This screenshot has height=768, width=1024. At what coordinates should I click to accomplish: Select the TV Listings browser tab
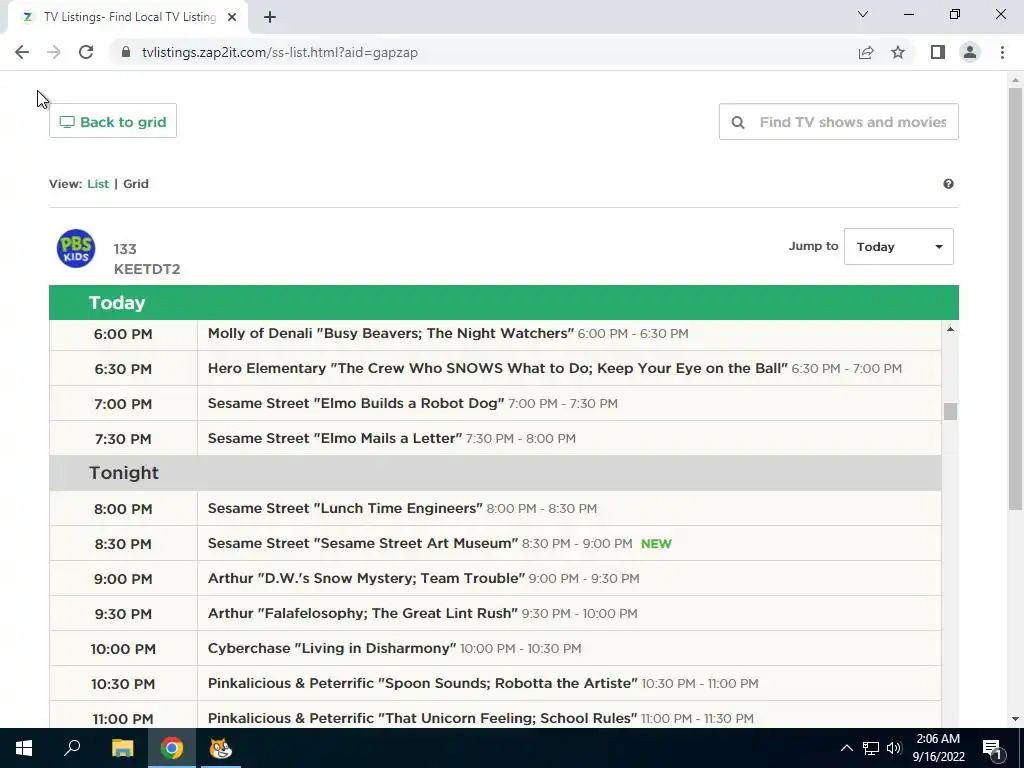[129, 17]
